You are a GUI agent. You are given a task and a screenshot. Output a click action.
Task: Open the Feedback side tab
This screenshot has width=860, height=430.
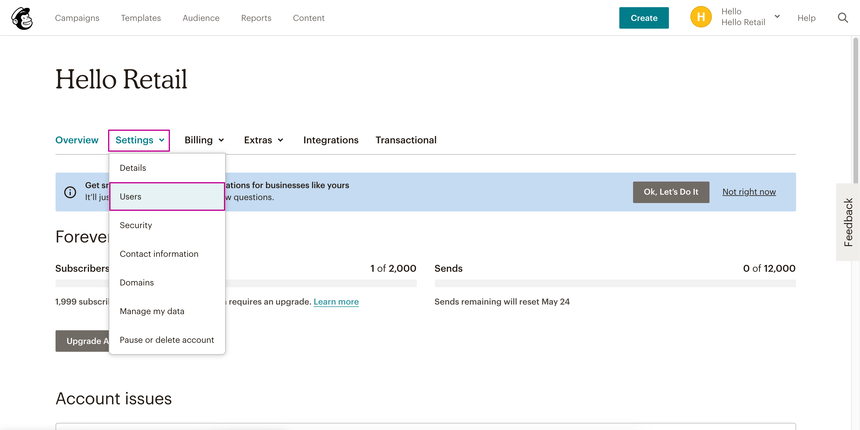pyautogui.click(x=848, y=222)
